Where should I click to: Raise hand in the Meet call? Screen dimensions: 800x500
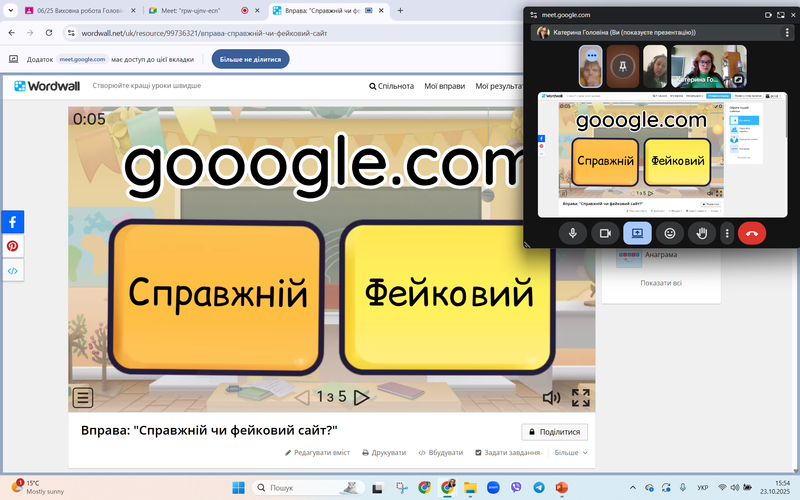(702, 233)
